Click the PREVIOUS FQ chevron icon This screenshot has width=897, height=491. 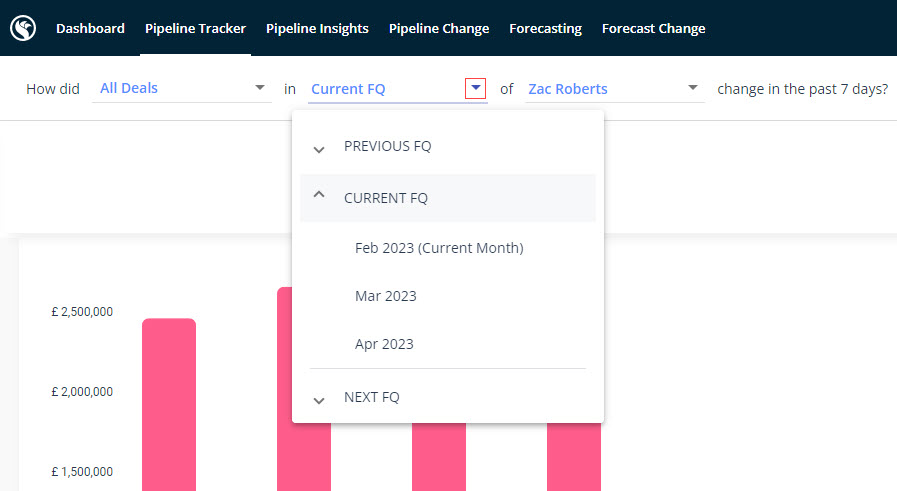point(319,149)
